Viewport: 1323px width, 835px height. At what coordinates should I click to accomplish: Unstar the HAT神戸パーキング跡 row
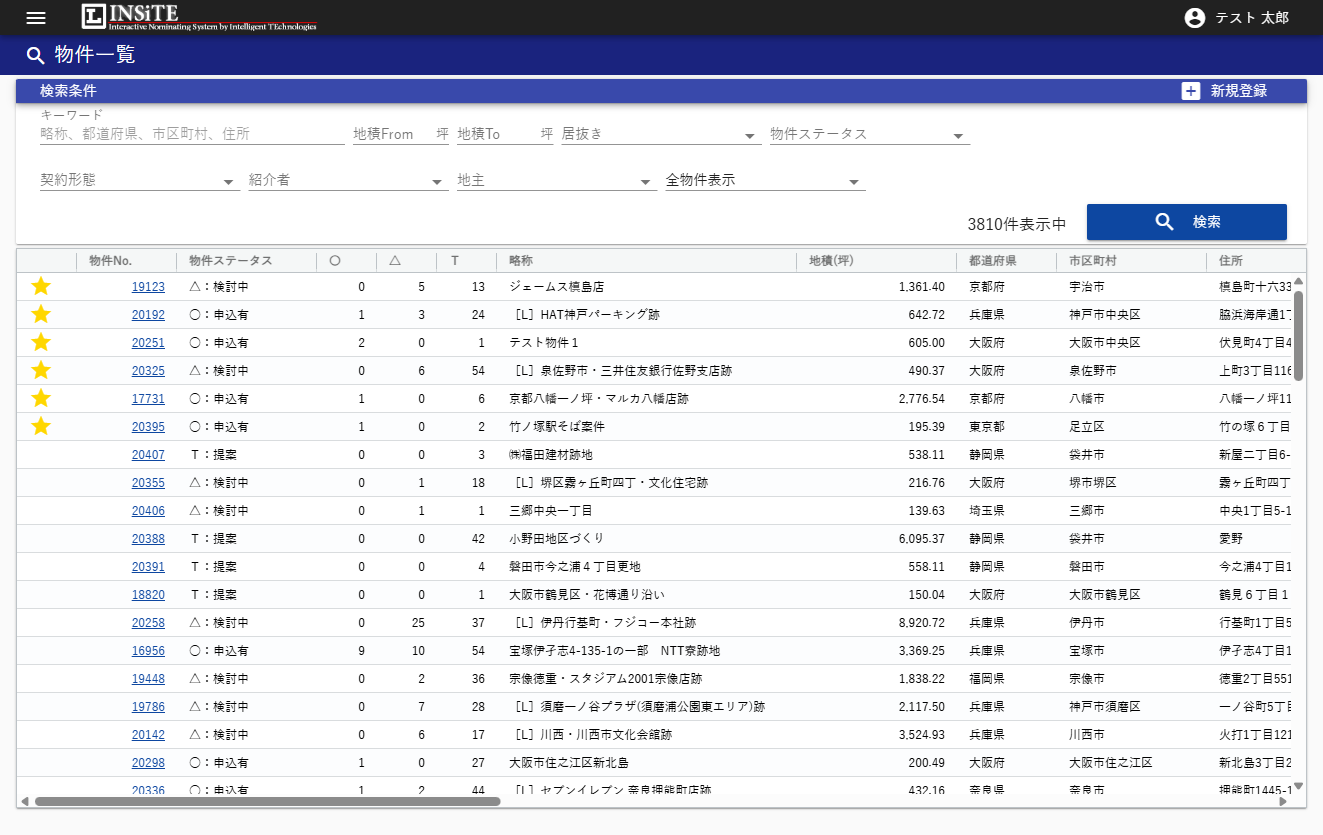click(x=40, y=315)
